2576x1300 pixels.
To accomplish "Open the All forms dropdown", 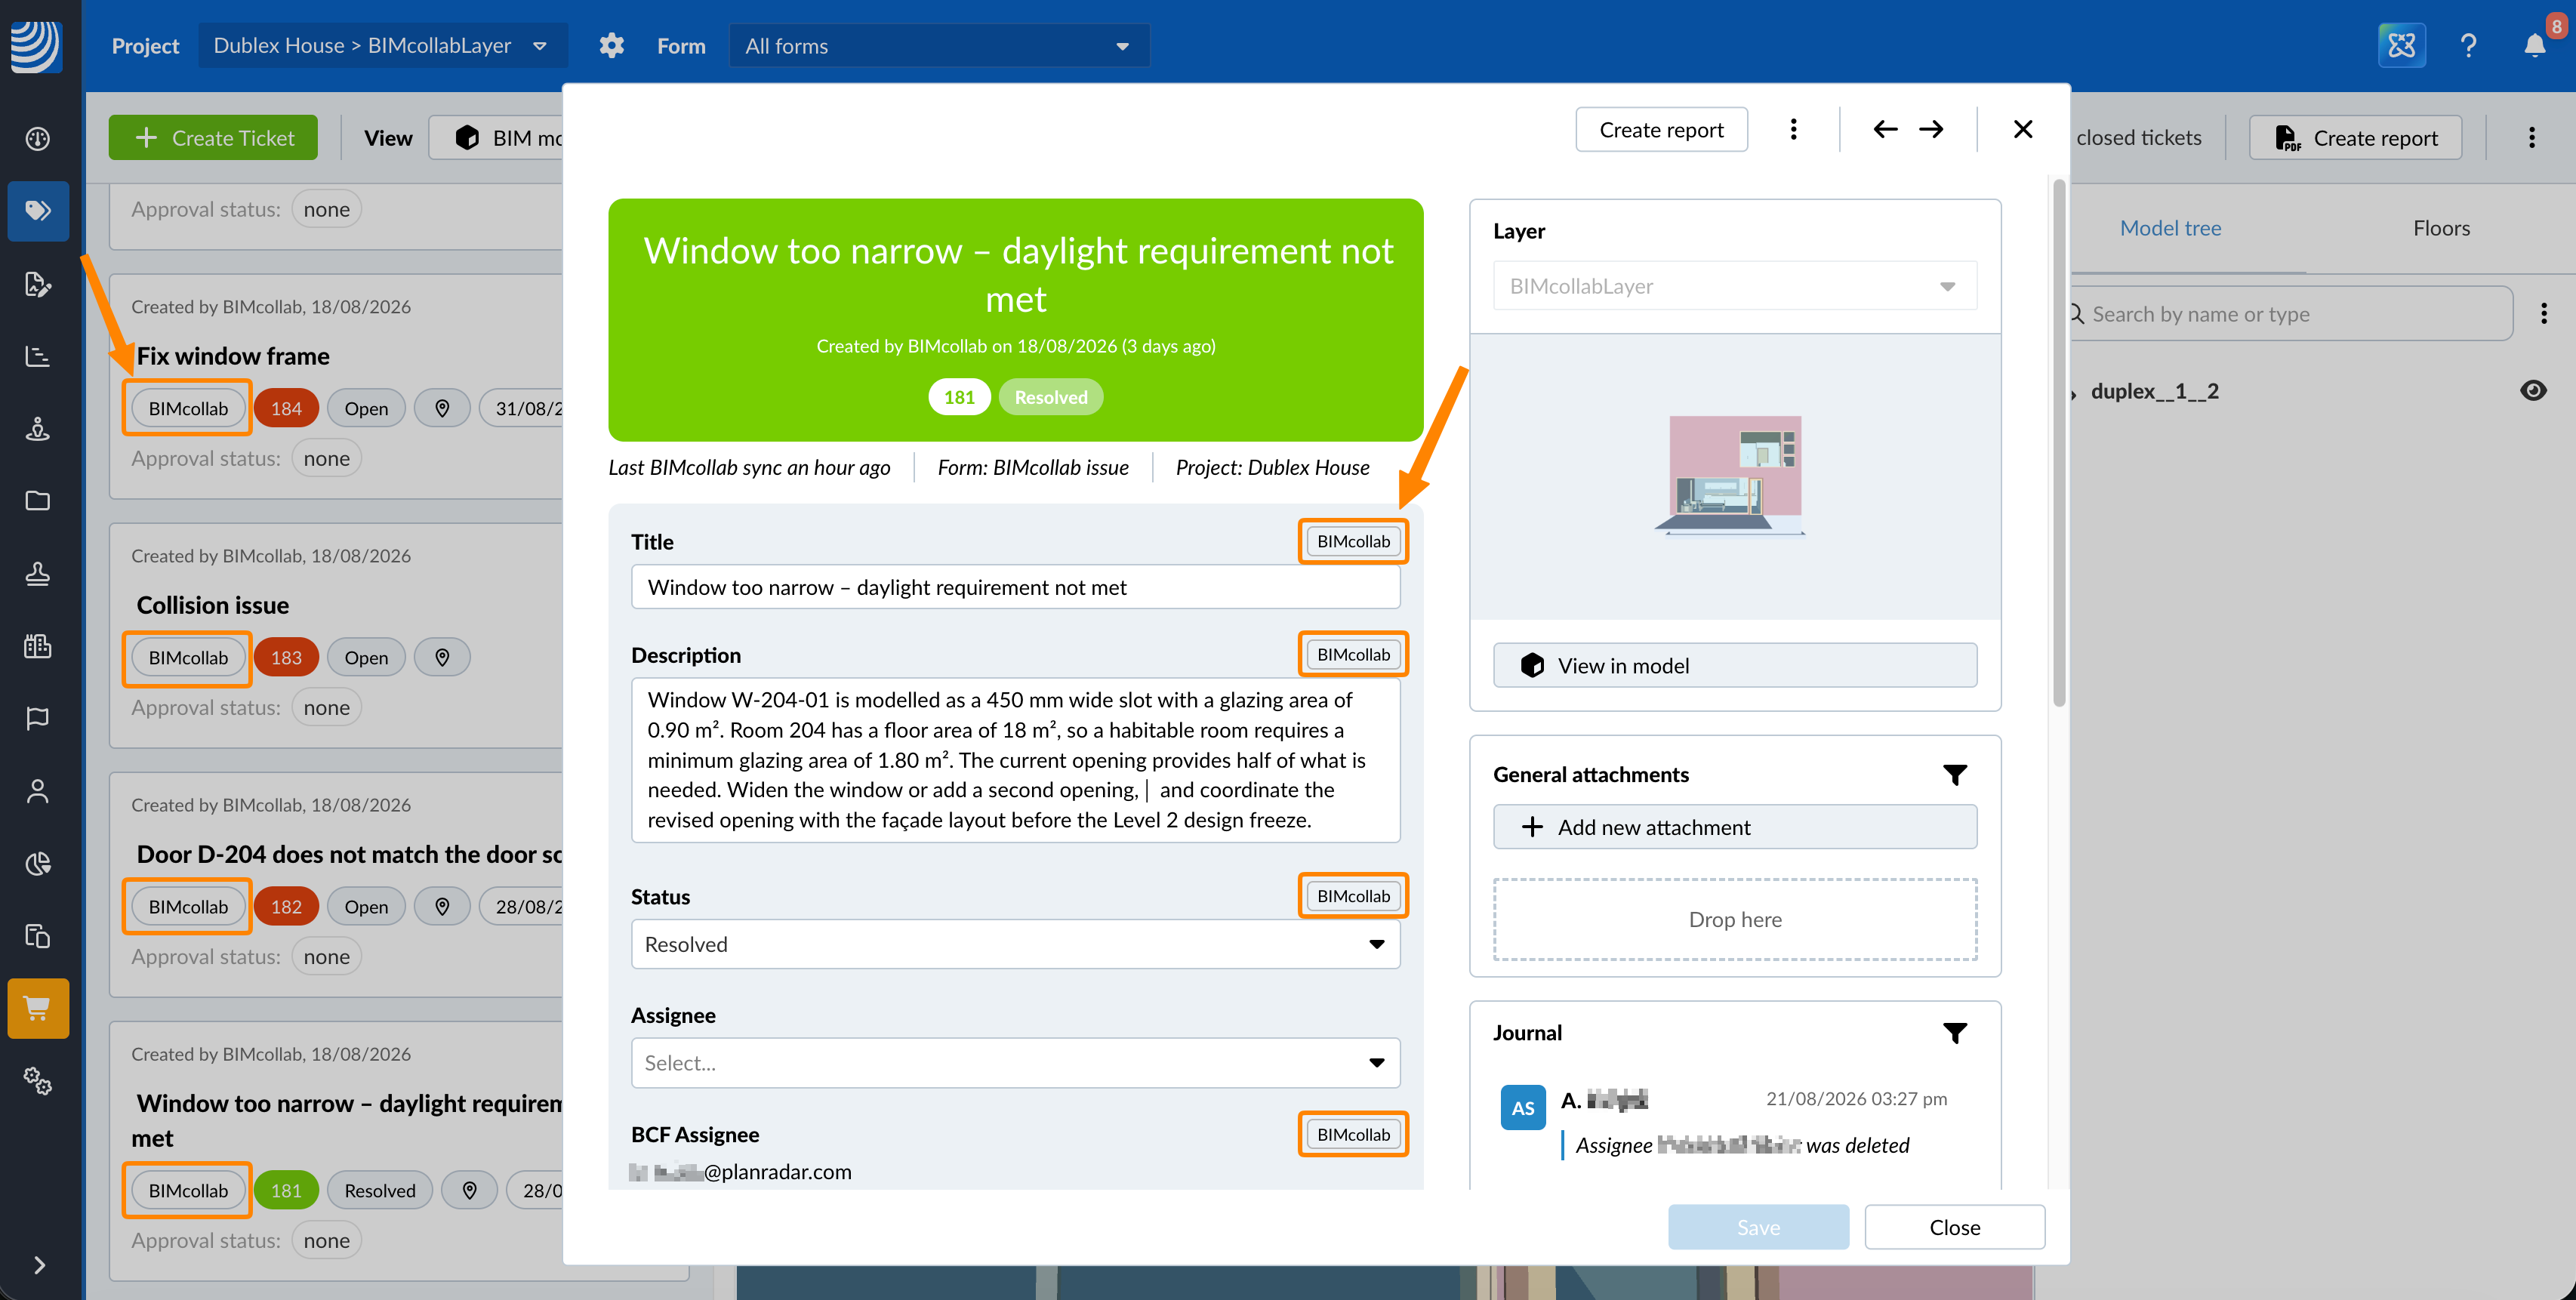I will point(939,46).
